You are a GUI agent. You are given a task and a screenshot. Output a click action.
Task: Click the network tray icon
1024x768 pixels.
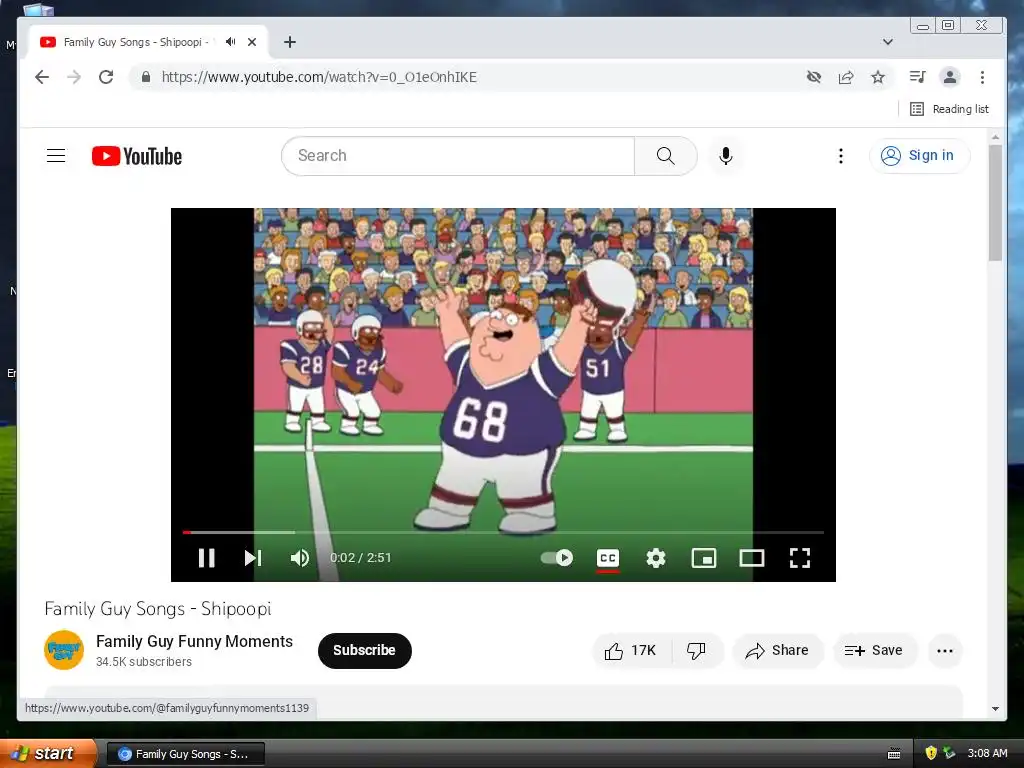point(949,753)
